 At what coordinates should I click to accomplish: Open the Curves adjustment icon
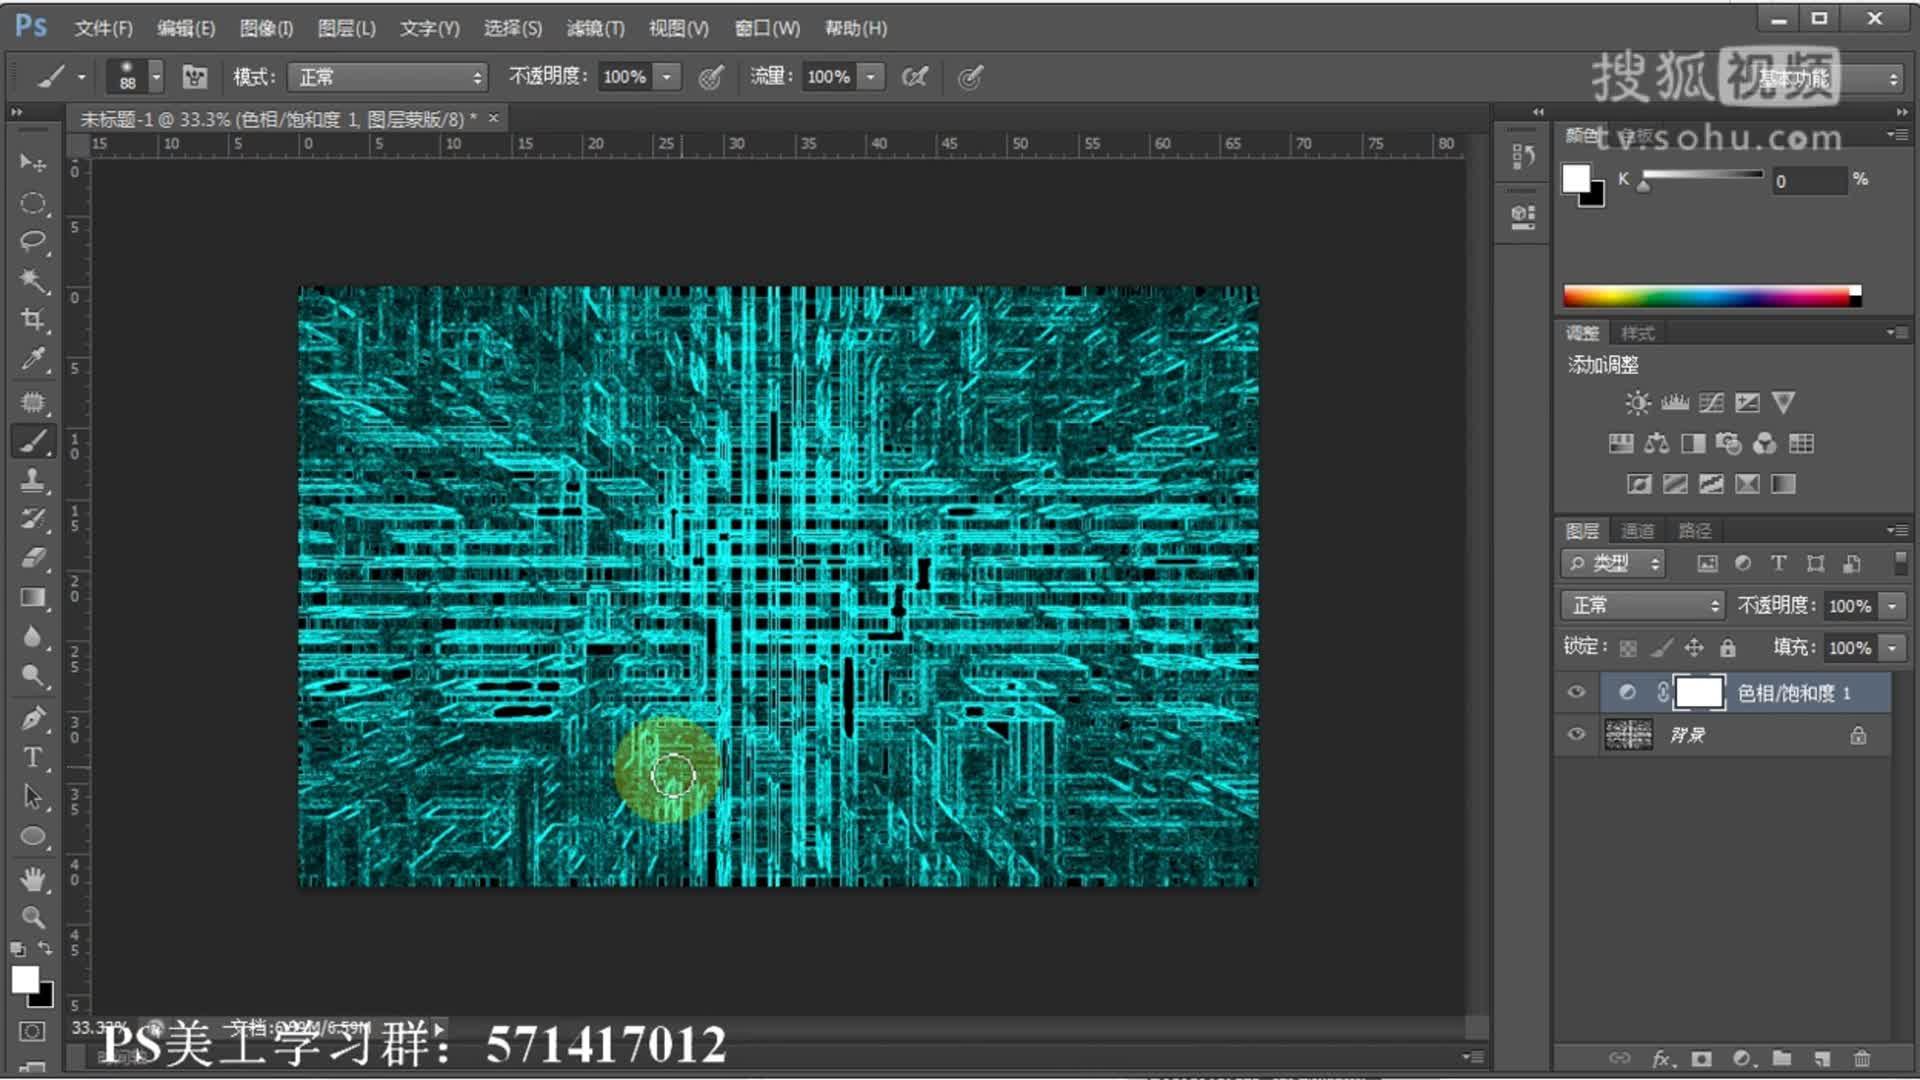click(1712, 402)
